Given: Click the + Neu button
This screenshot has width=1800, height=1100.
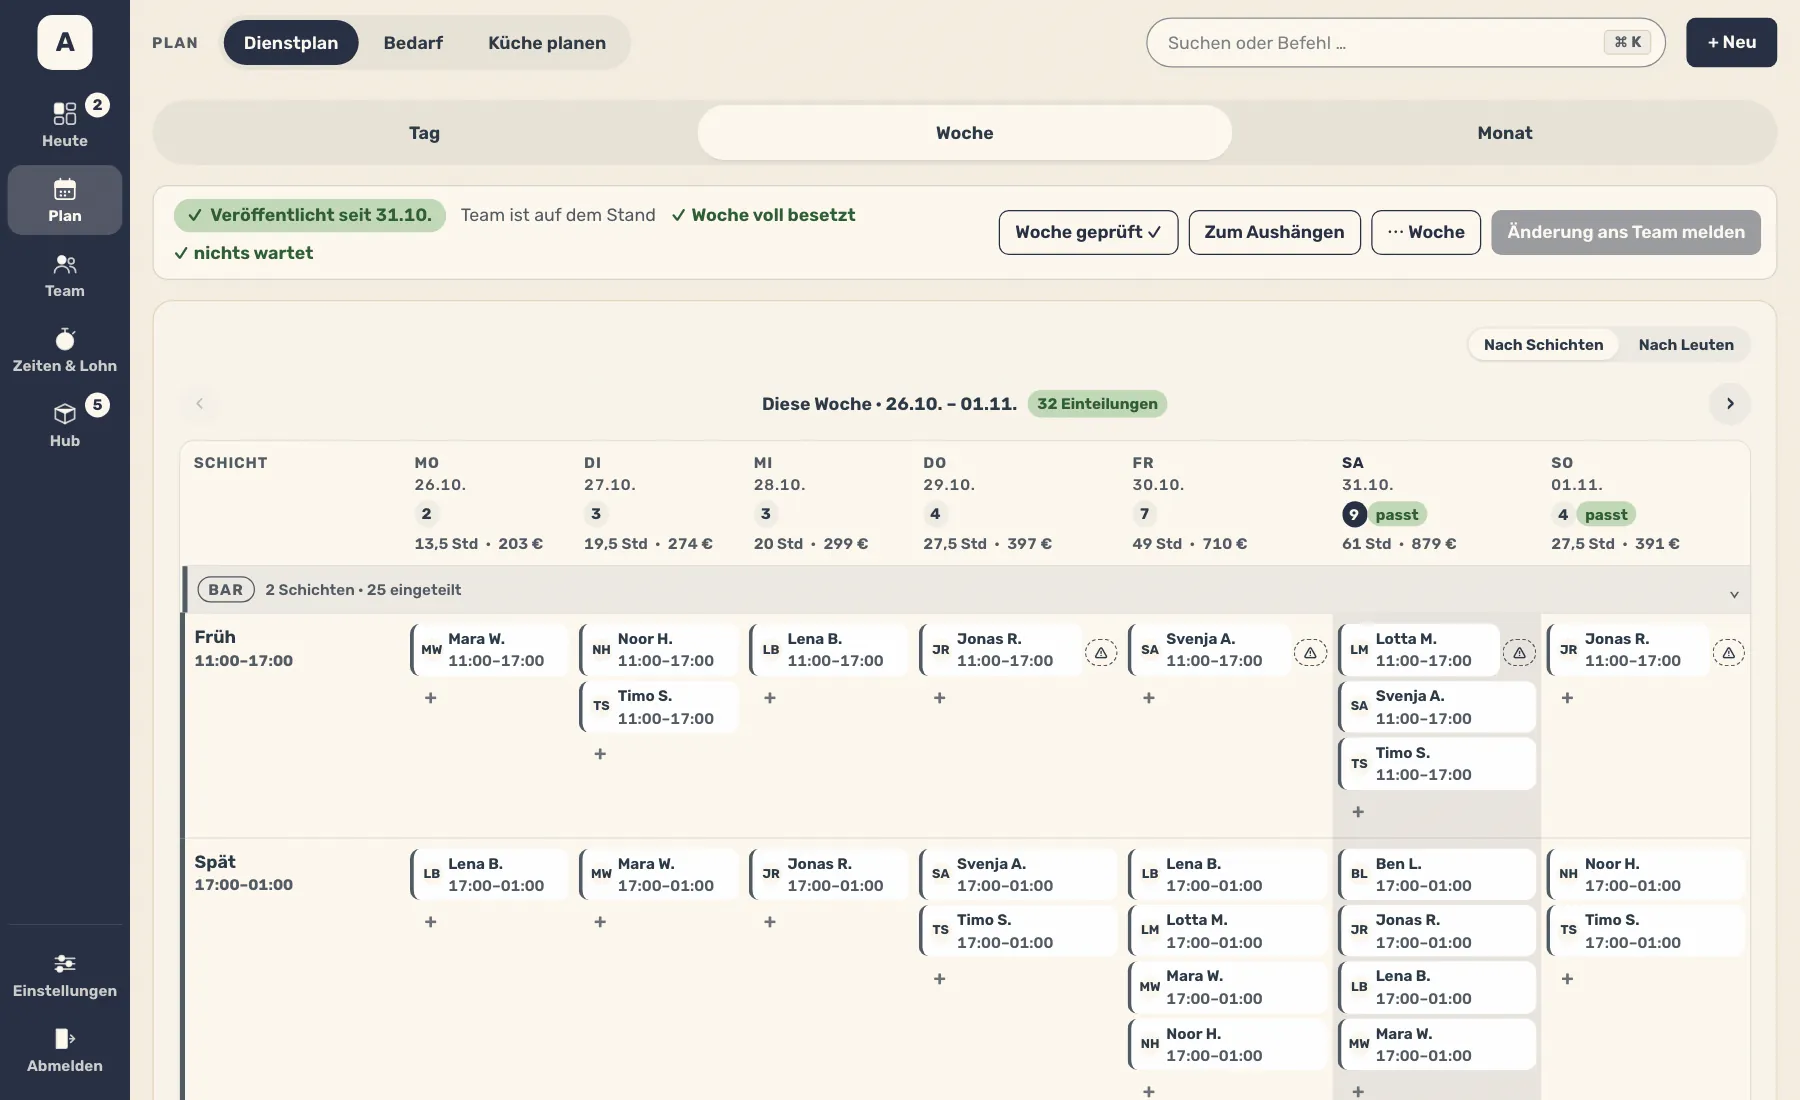Looking at the screenshot, I should click(1731, 42).
